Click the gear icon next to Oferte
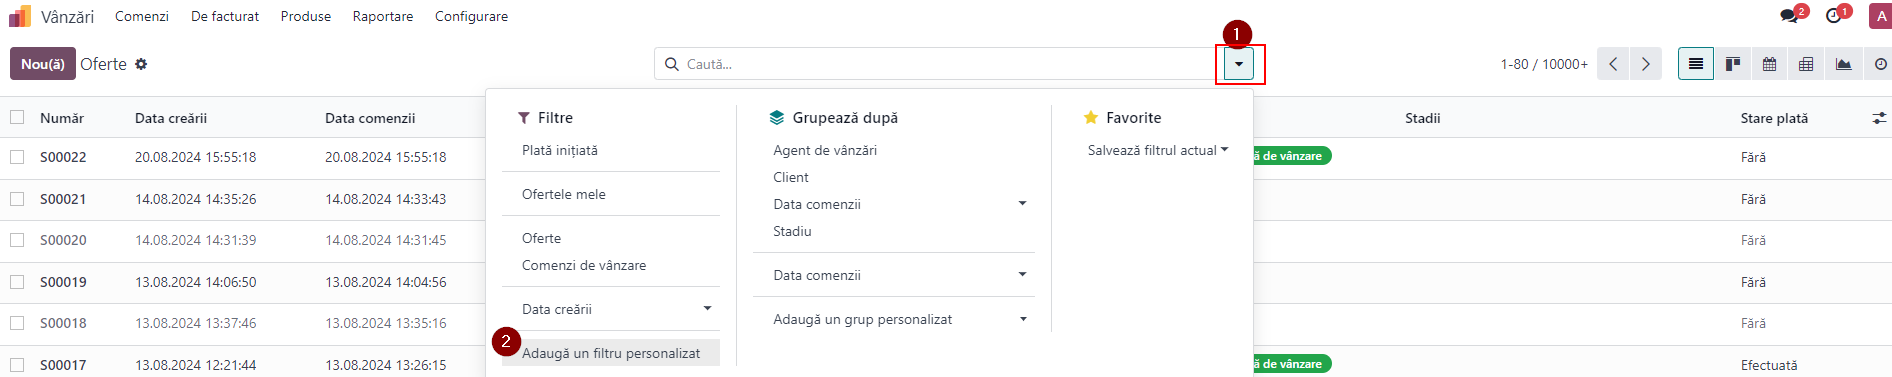The height and width of the screenshot is (377, 1892). (x=141, y=64)
